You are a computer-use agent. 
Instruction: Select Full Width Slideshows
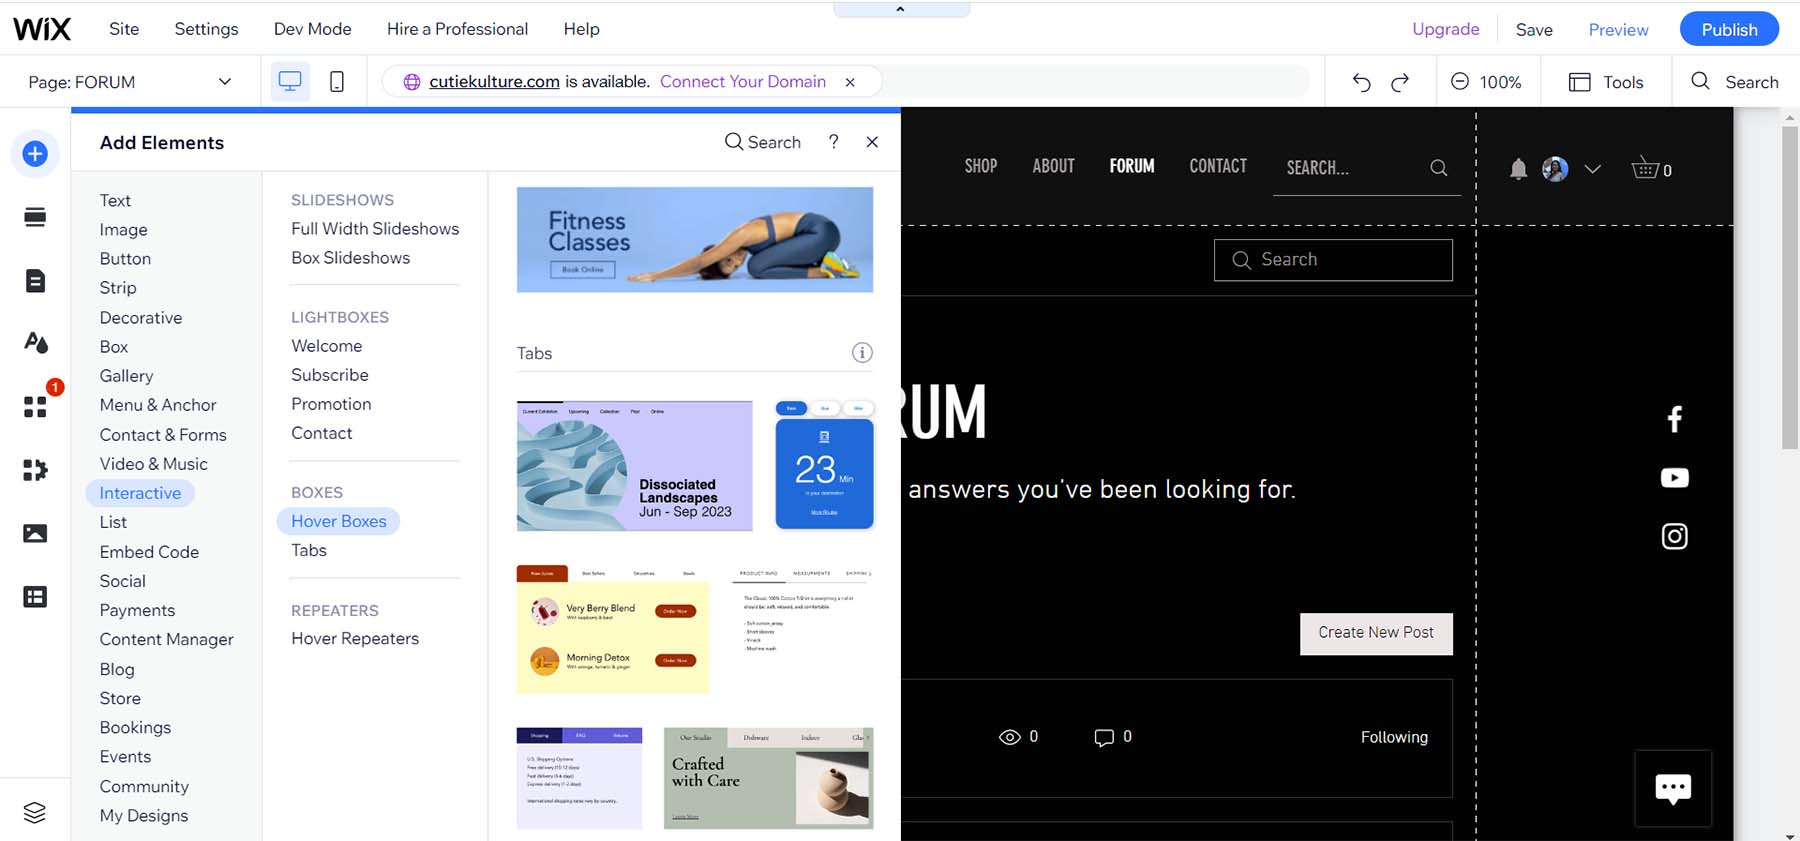coord(375,228)
